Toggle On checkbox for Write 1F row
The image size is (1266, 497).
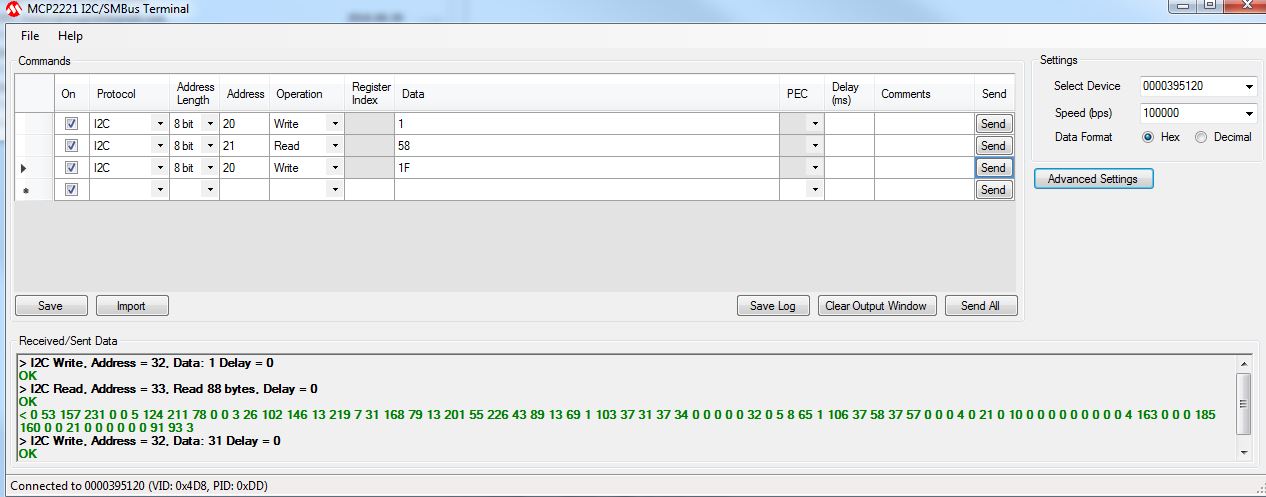tap(71, 168)
